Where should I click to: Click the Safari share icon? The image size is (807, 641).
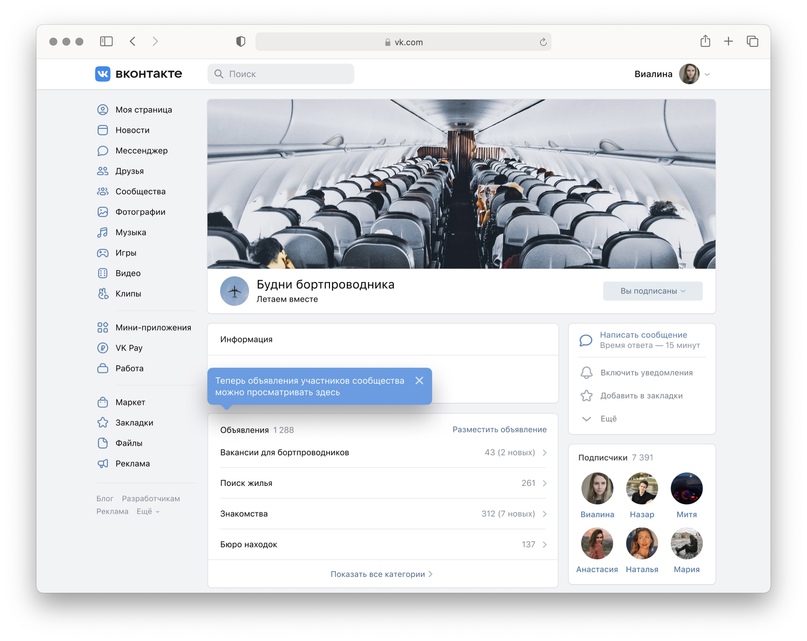tap(705, 41)
